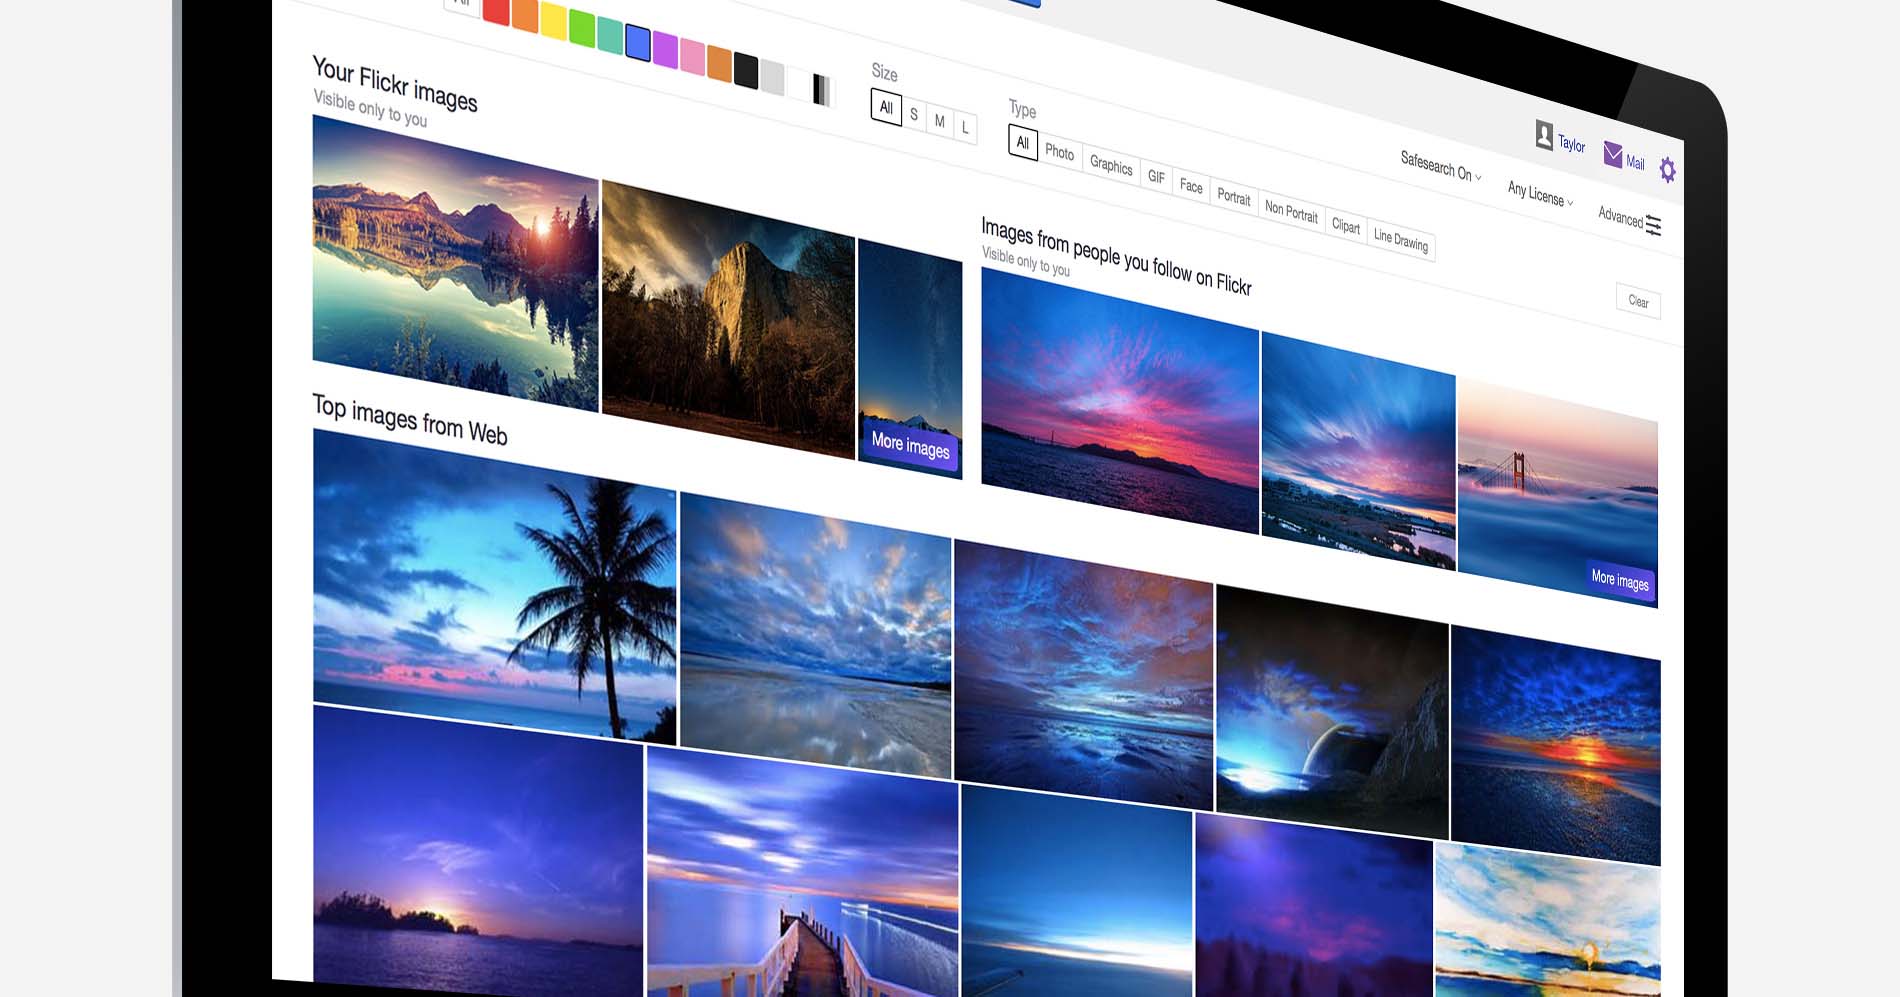1900x997 pixels.
Task: Click the 'Top images from Web' heading
Action: [410, 420]
